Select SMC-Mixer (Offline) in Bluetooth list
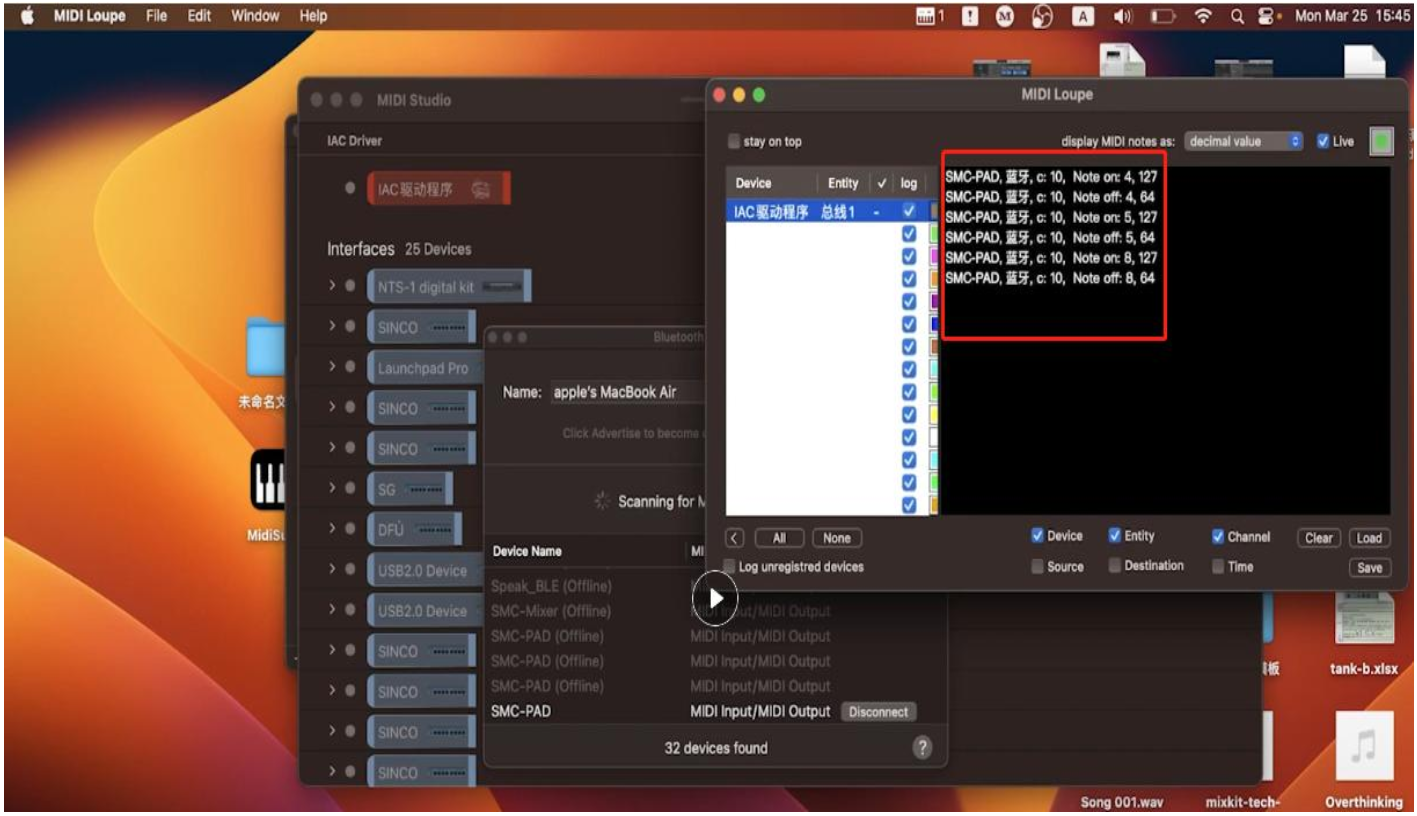The image size is (1417, 816). pyautogui.click(x=551, y=611)
